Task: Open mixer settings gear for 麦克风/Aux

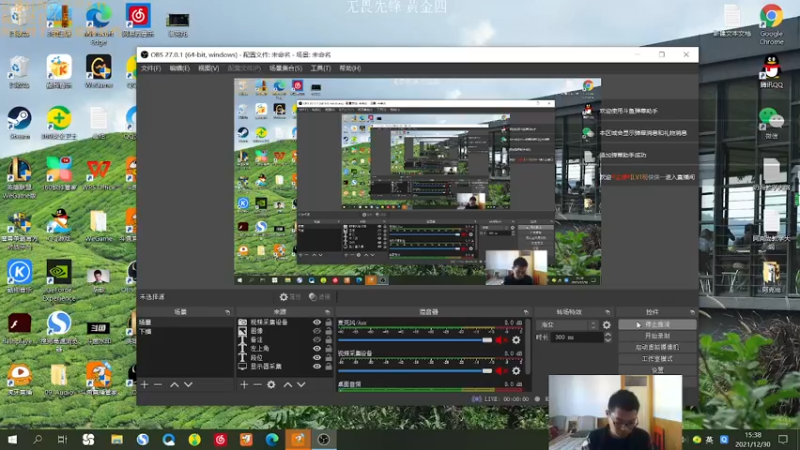Action: tap(516, 340)
